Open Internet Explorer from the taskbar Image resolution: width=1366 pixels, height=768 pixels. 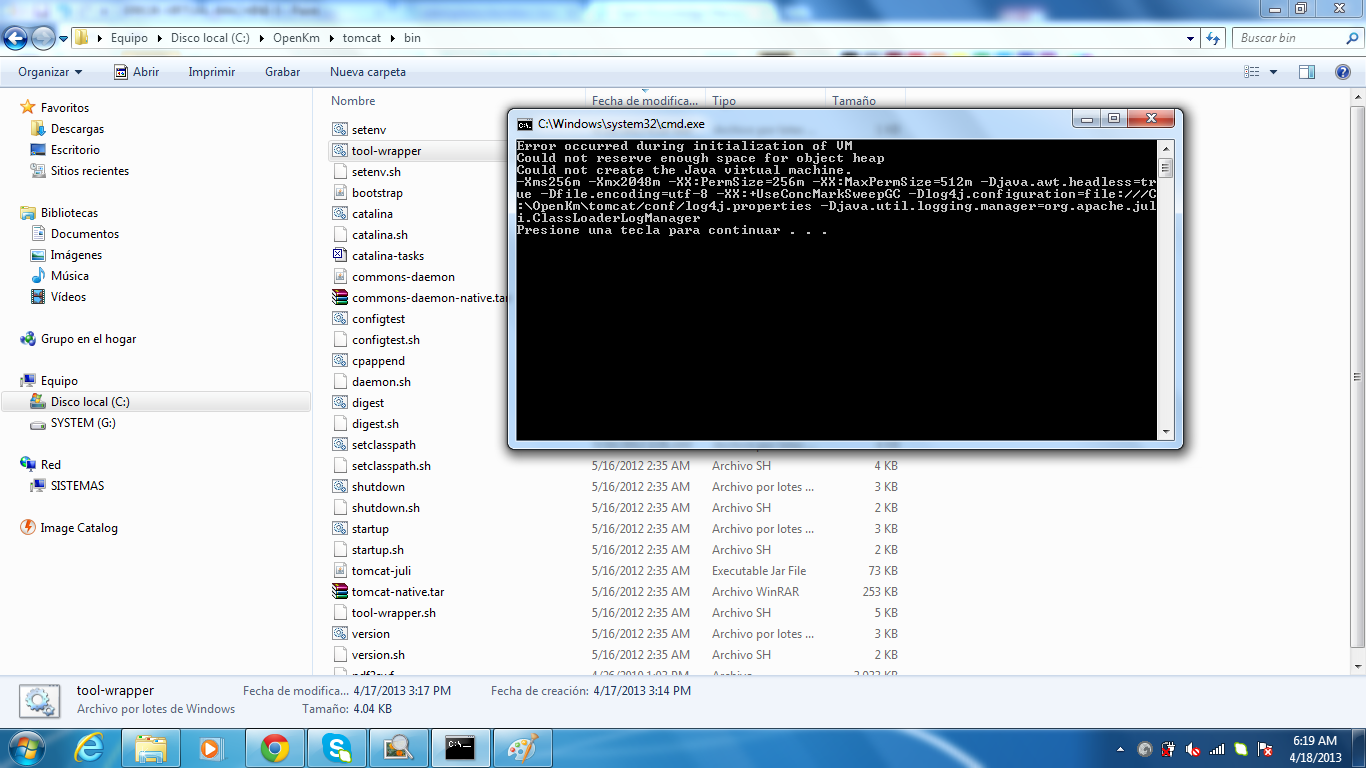[x=90, y=747]
